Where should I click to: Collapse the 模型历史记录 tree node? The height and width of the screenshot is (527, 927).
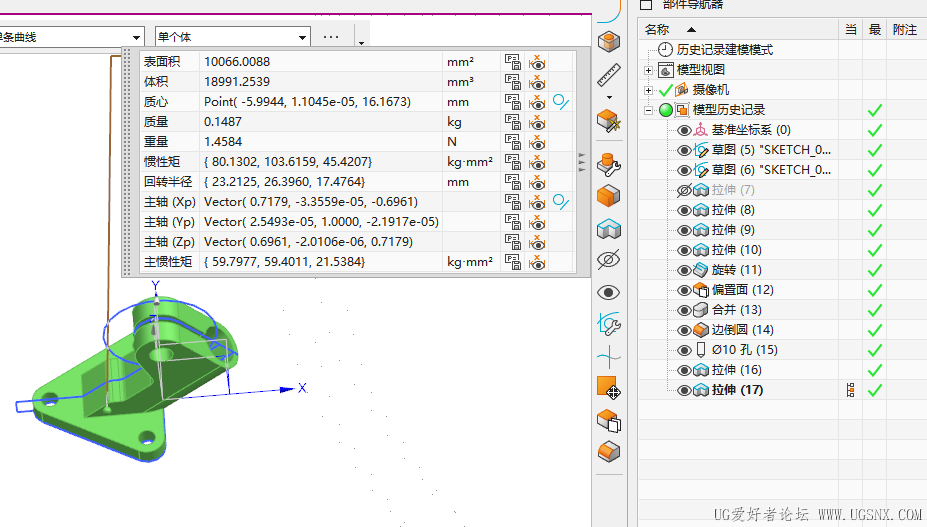click(648, 110)
